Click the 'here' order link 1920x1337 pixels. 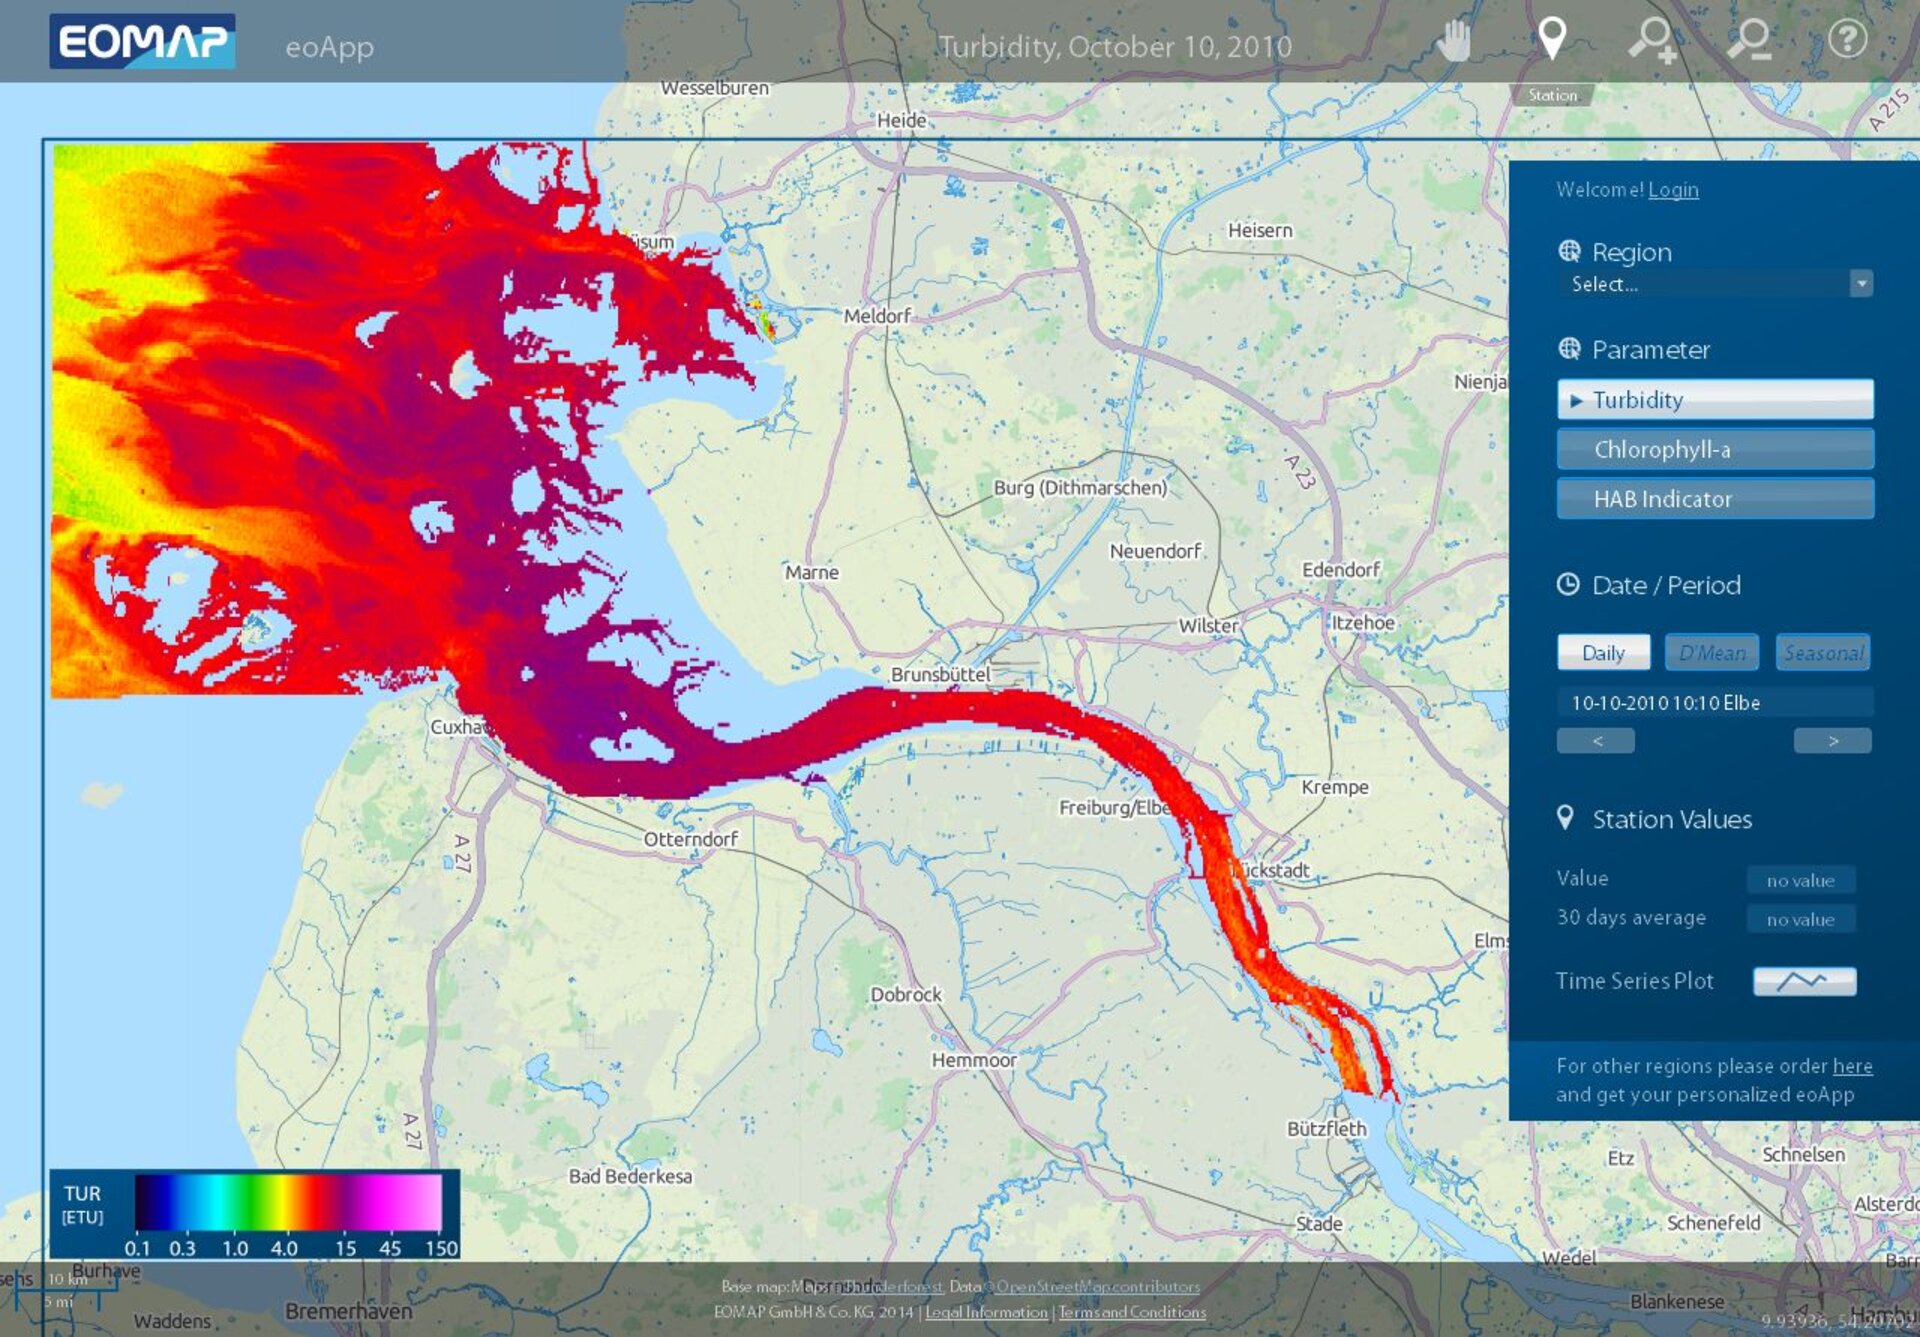1852,1066
